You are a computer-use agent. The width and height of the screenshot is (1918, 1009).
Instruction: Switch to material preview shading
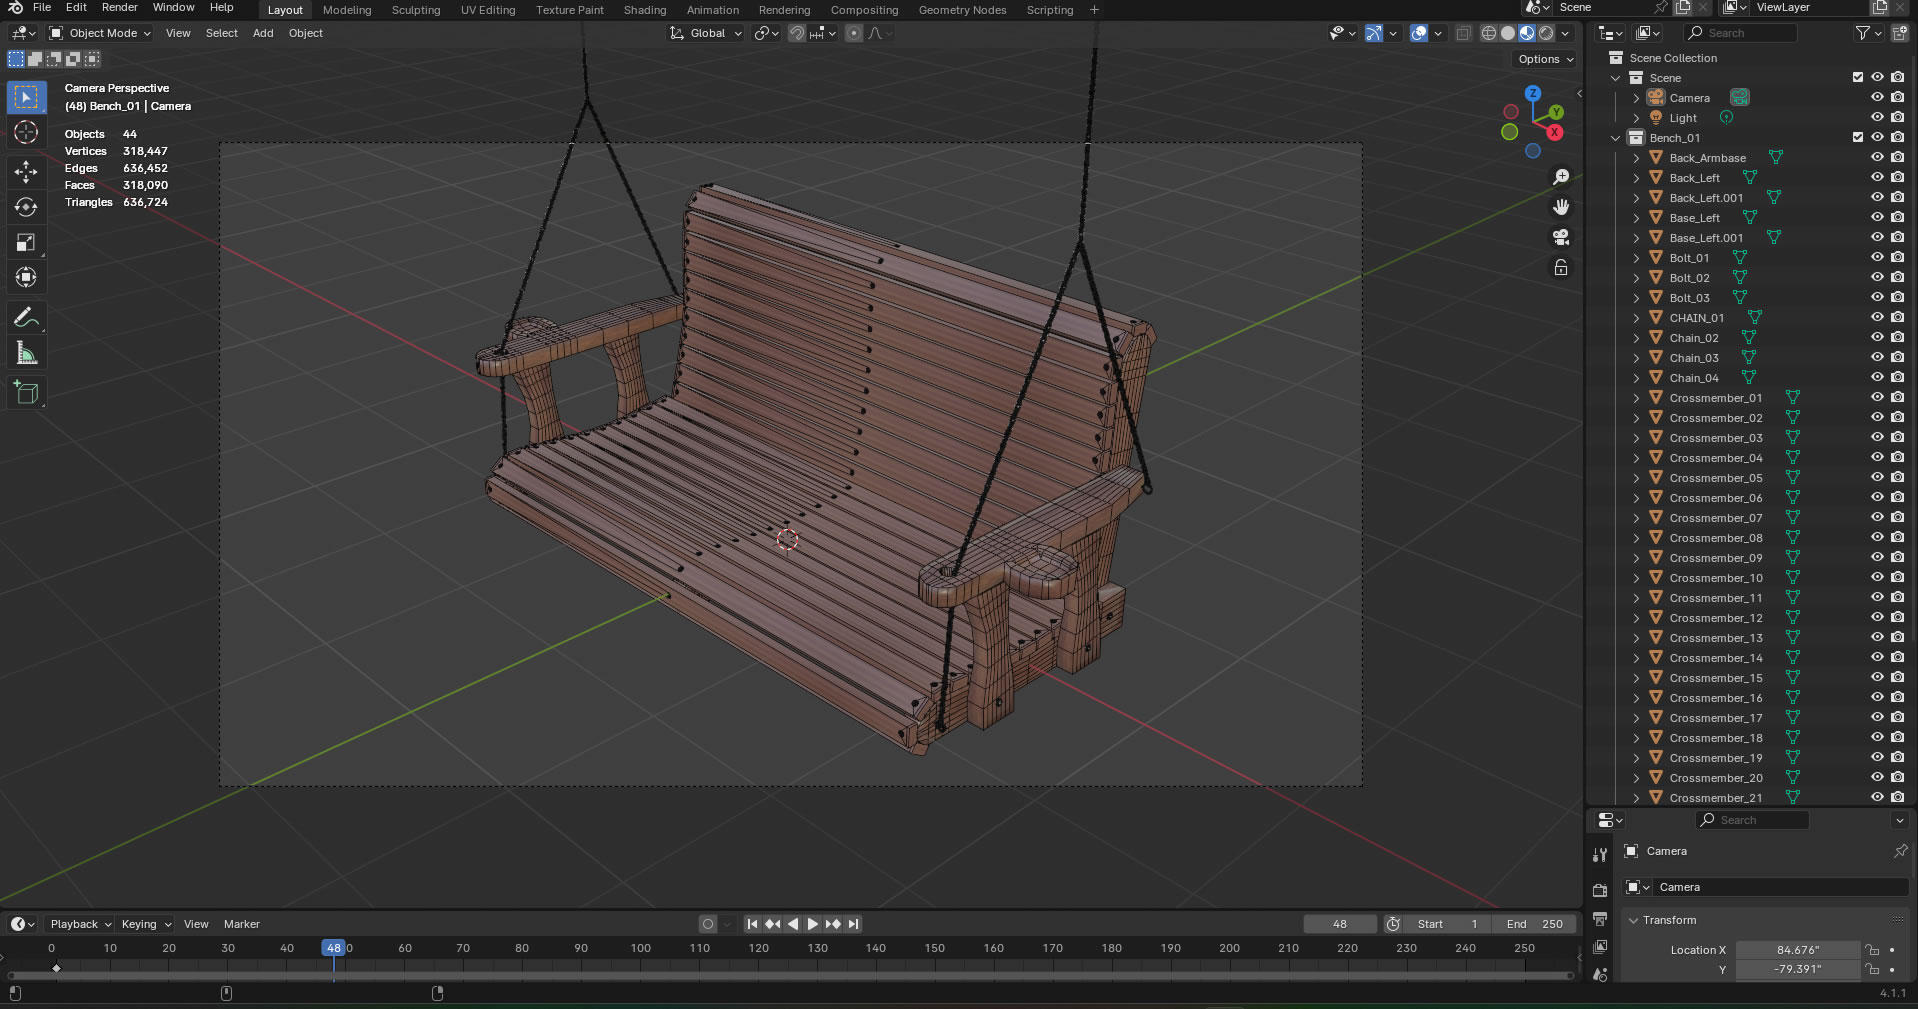(1527, 33)
